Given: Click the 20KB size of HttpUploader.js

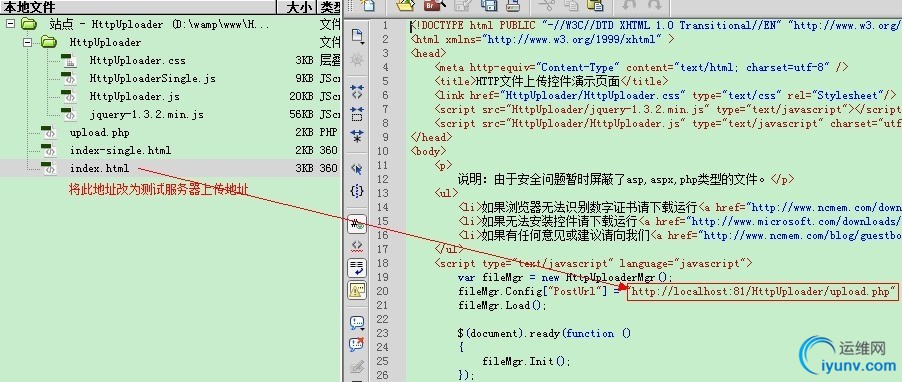Looking at the screenshot, I should point(301,96).
